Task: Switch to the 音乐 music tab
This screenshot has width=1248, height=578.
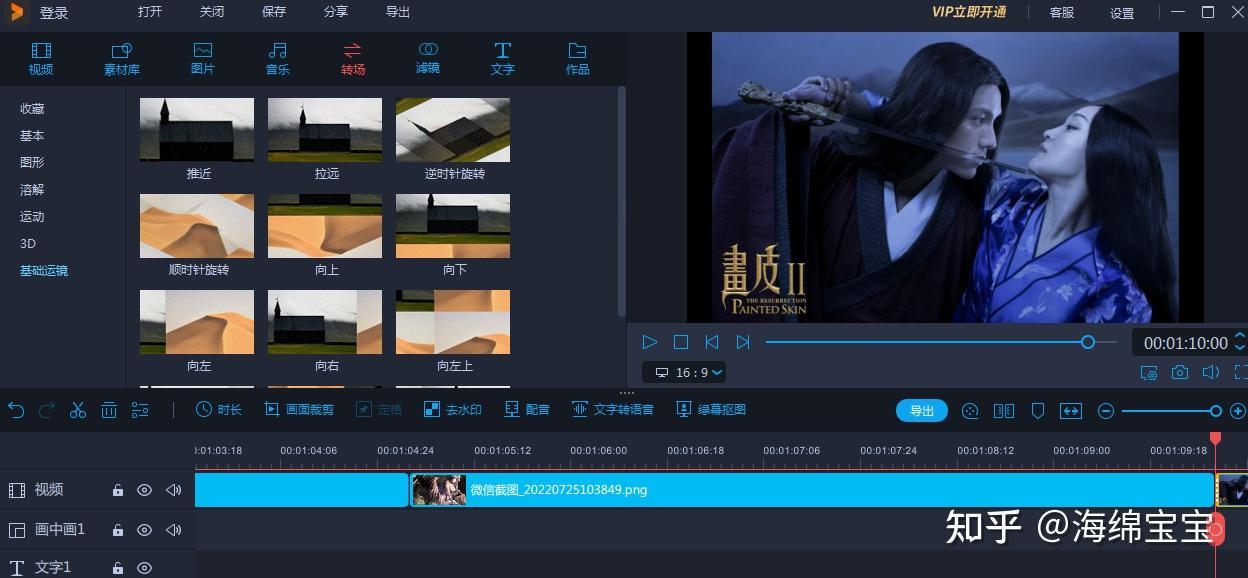Action: pos(277,59)
